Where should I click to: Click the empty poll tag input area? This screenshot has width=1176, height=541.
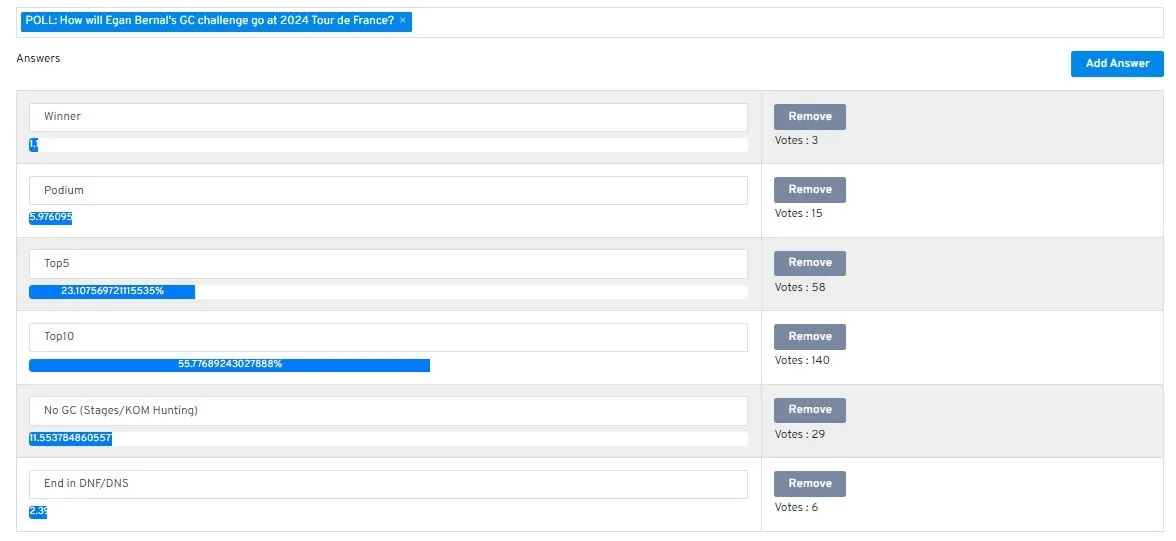pos(788,23)
